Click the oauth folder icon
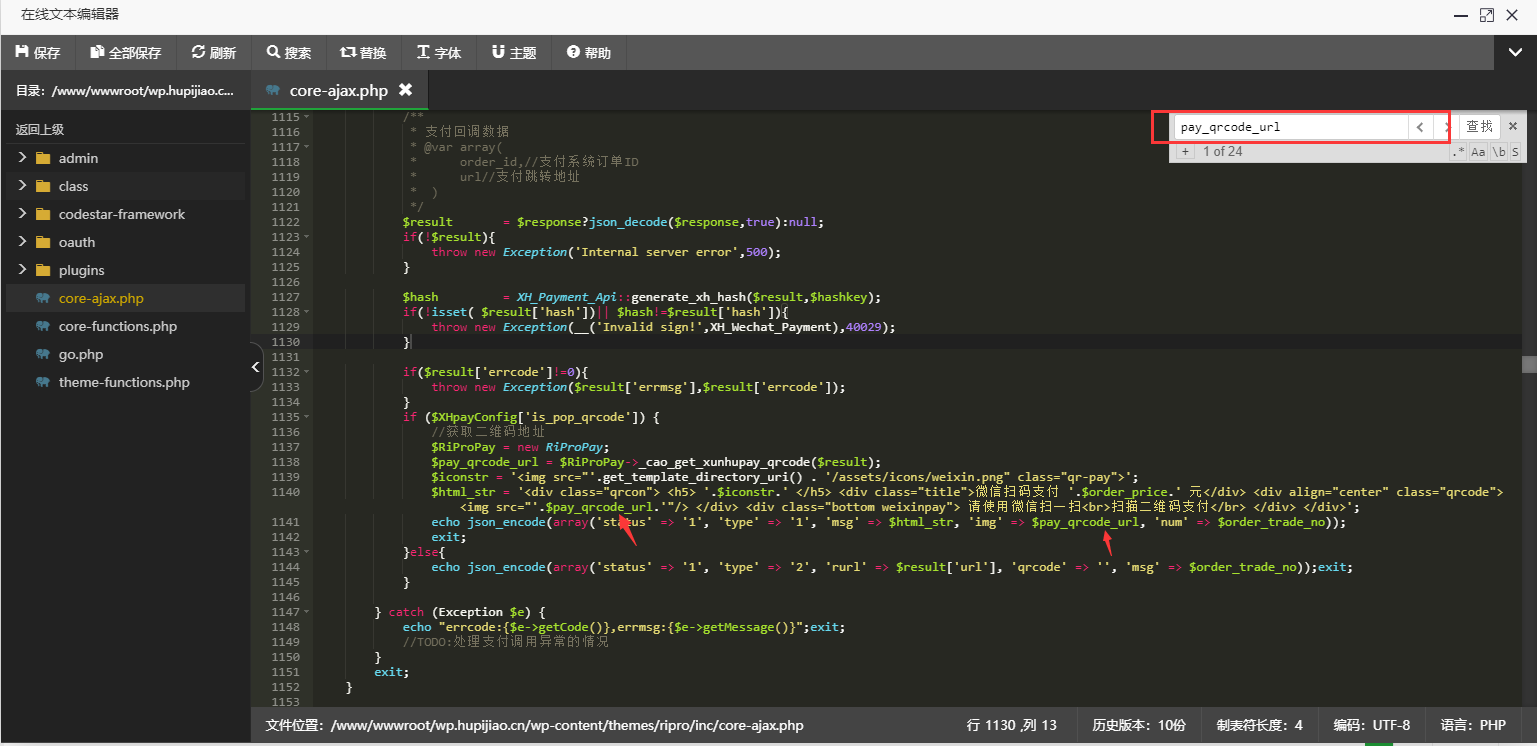 tap(42, 242)
